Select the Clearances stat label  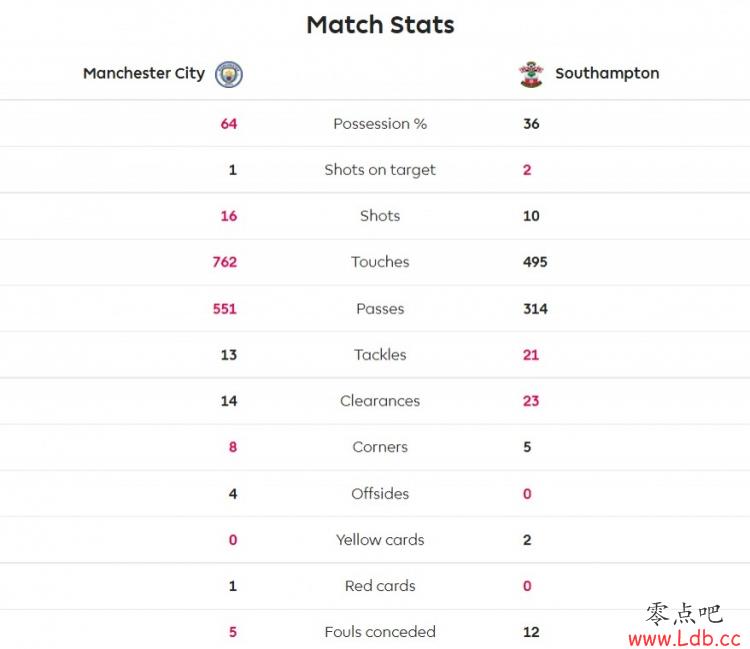click(x=380, y=401)
